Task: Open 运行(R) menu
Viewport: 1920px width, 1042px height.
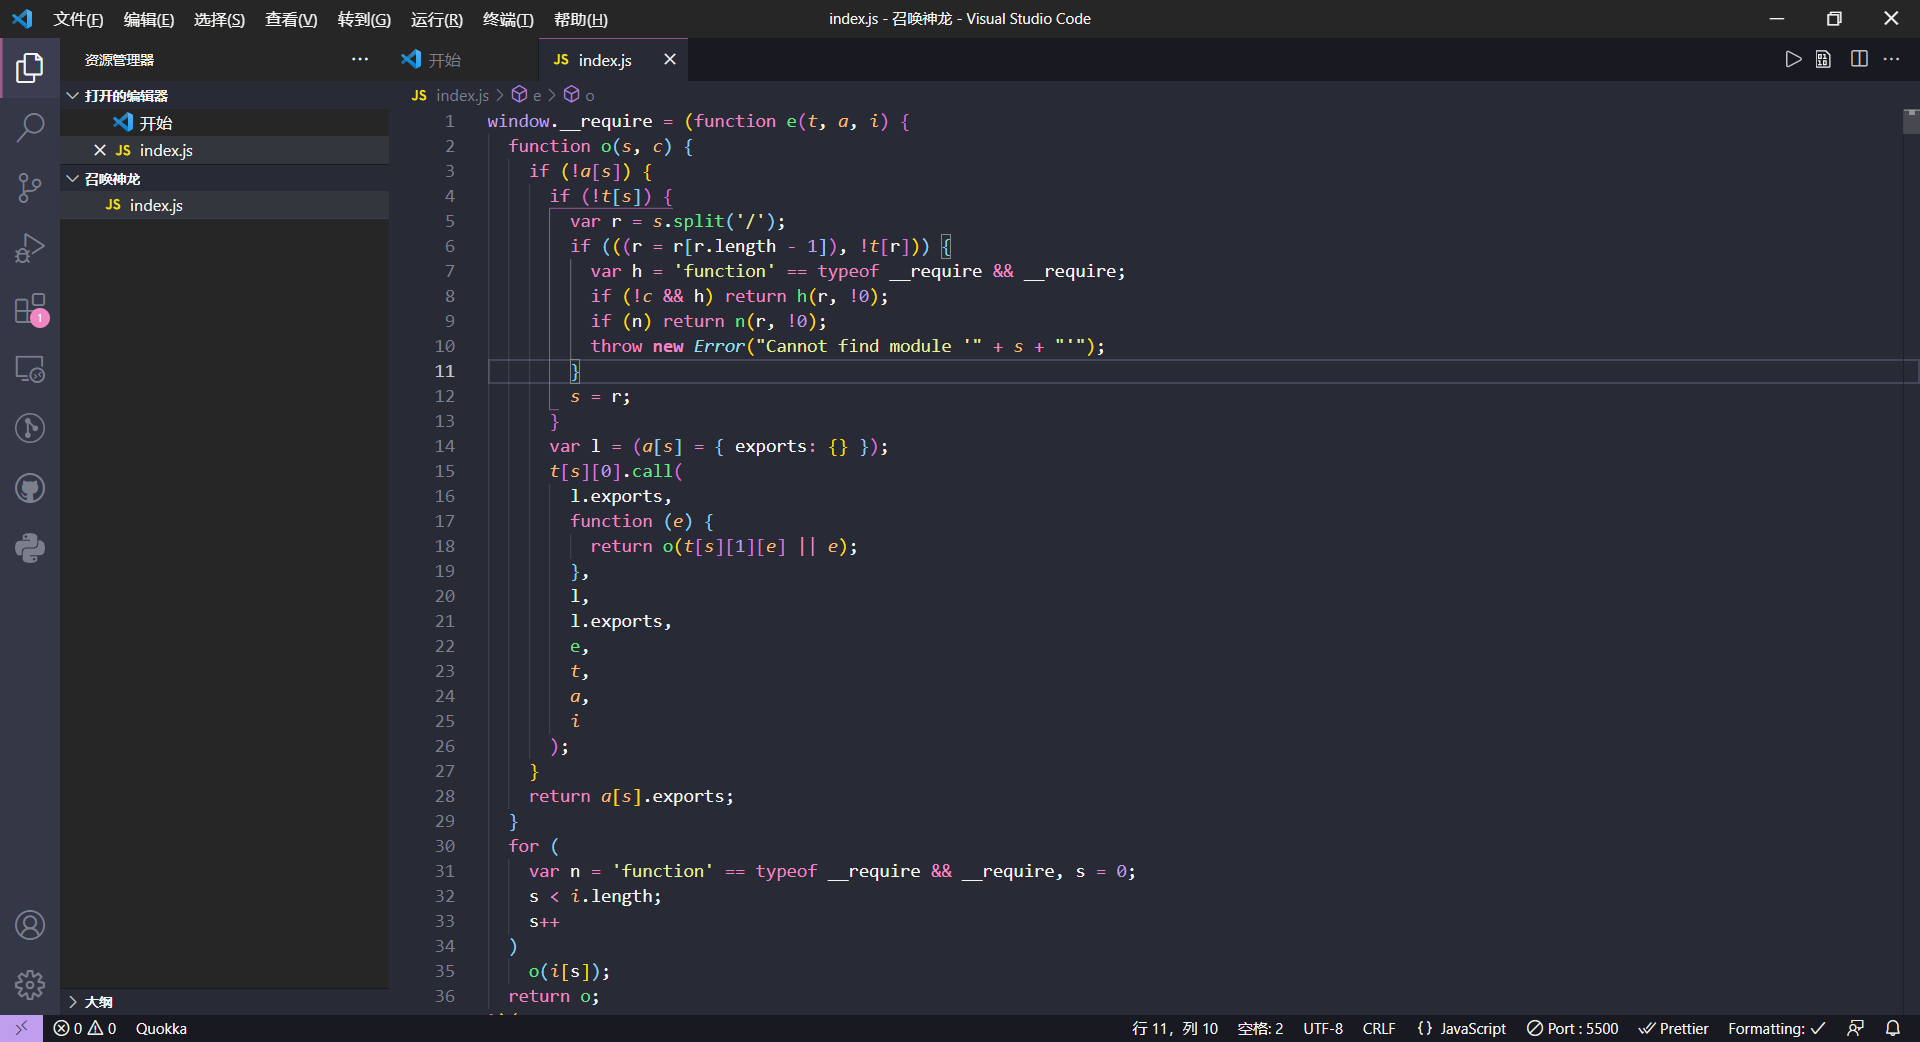Action: pos(437,19)
